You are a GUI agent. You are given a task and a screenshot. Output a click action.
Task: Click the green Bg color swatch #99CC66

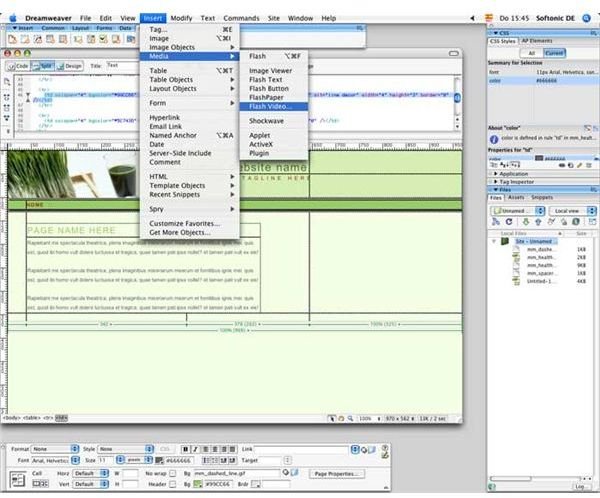tap(197, 484)
